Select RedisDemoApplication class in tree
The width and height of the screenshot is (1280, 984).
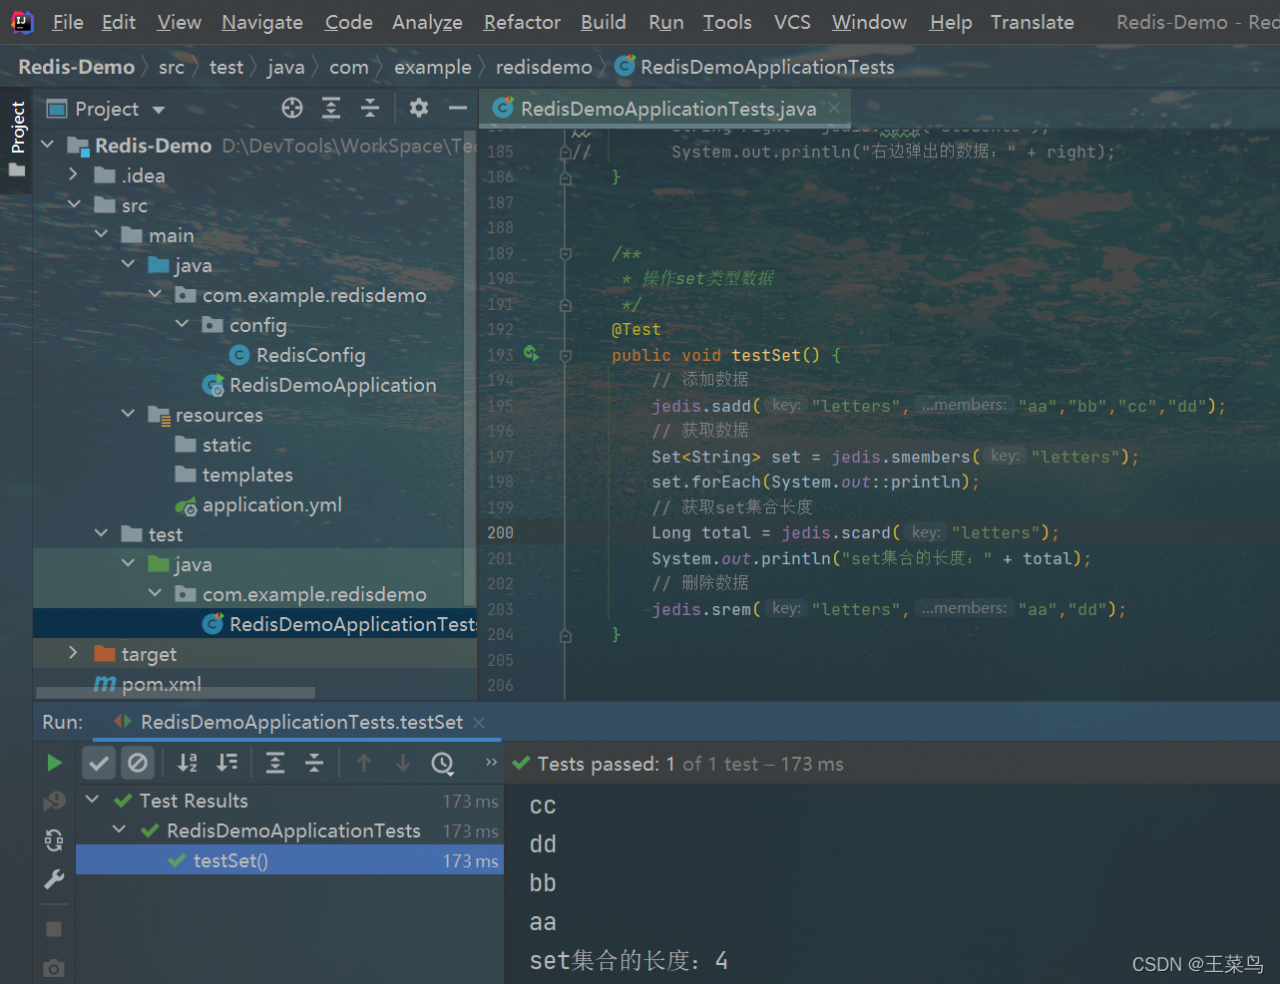[333, 385]
